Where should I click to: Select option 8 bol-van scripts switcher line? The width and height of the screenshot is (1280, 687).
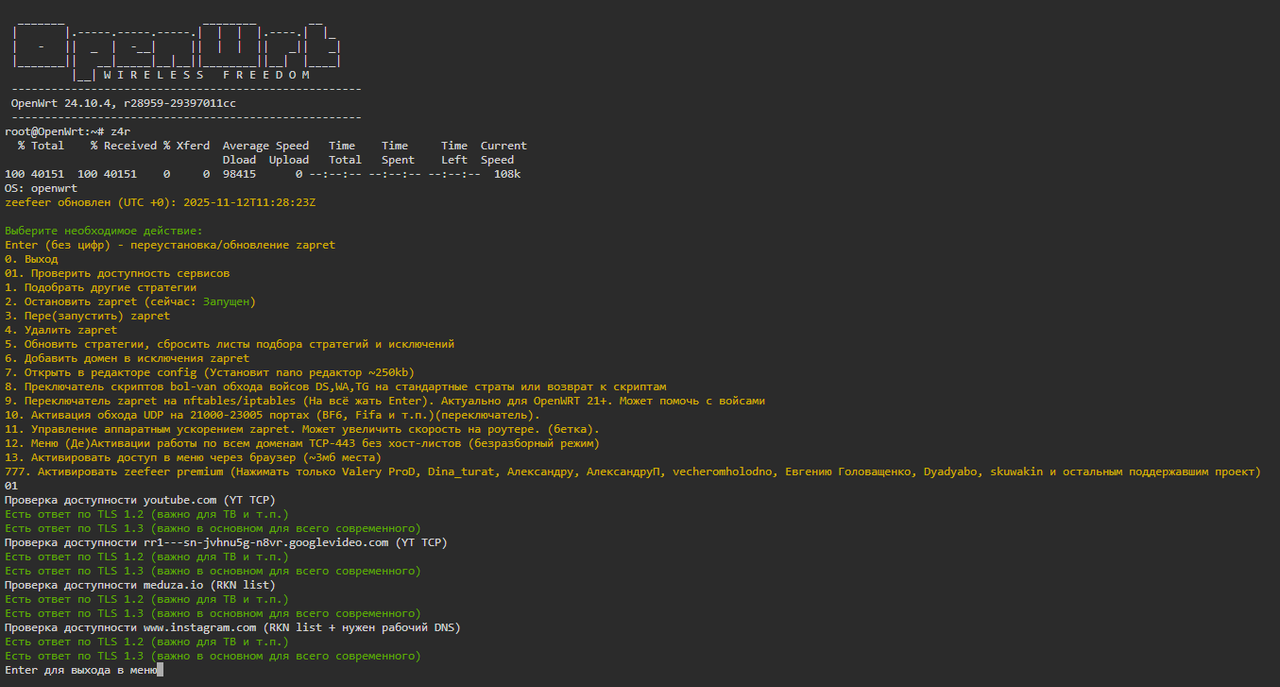(335, 386)
